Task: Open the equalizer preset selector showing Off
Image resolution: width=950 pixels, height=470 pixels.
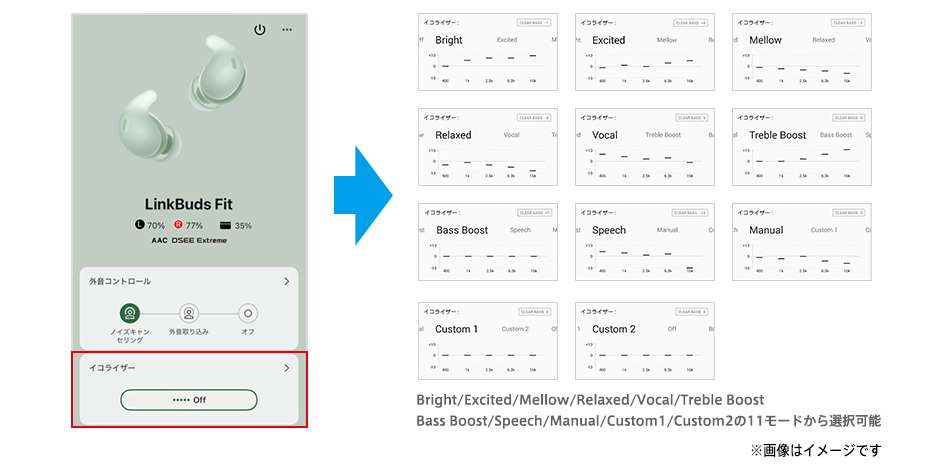Action: (189, 399)
